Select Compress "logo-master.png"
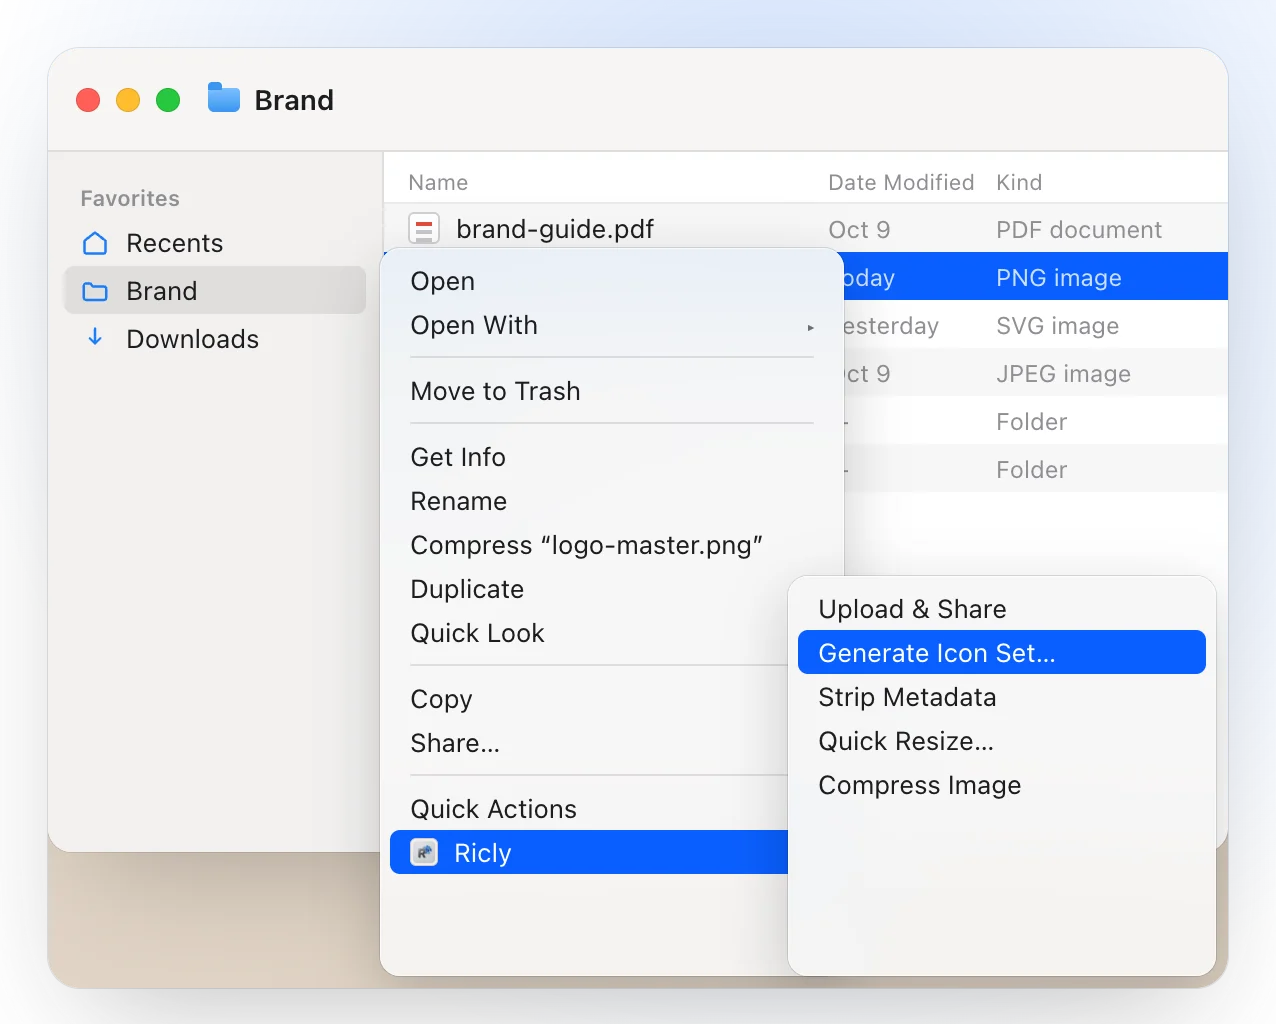 tap(611, 545)
